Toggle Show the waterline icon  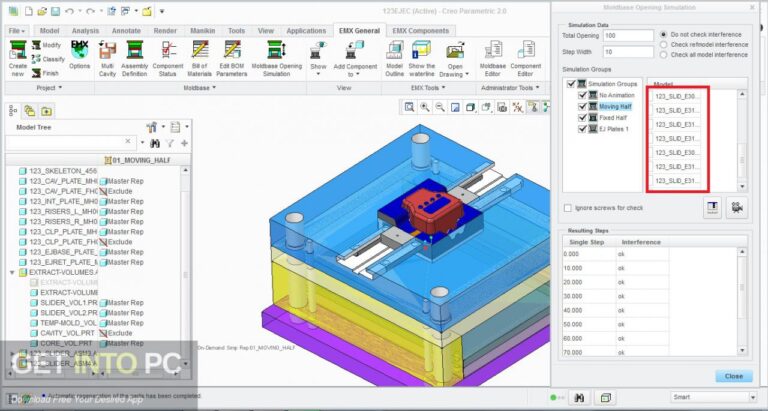tap(421, 50)
